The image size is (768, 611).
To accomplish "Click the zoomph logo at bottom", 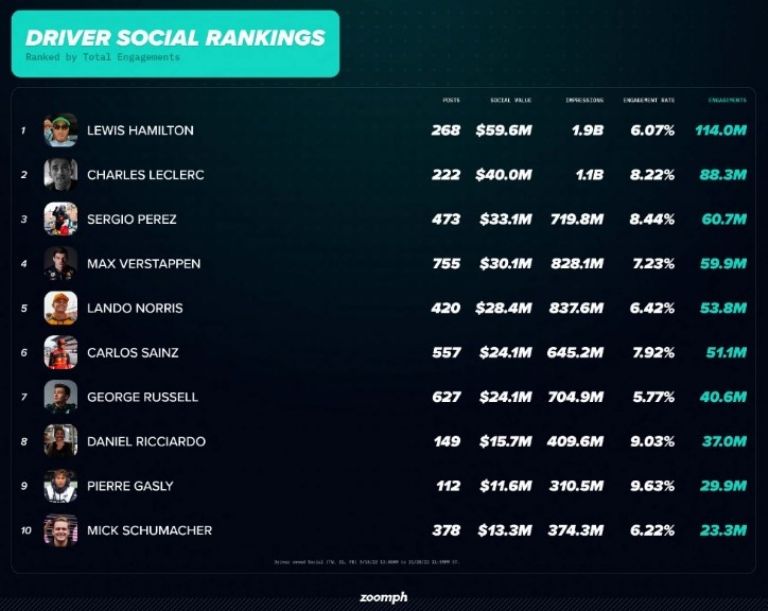I will pos(384,597).
